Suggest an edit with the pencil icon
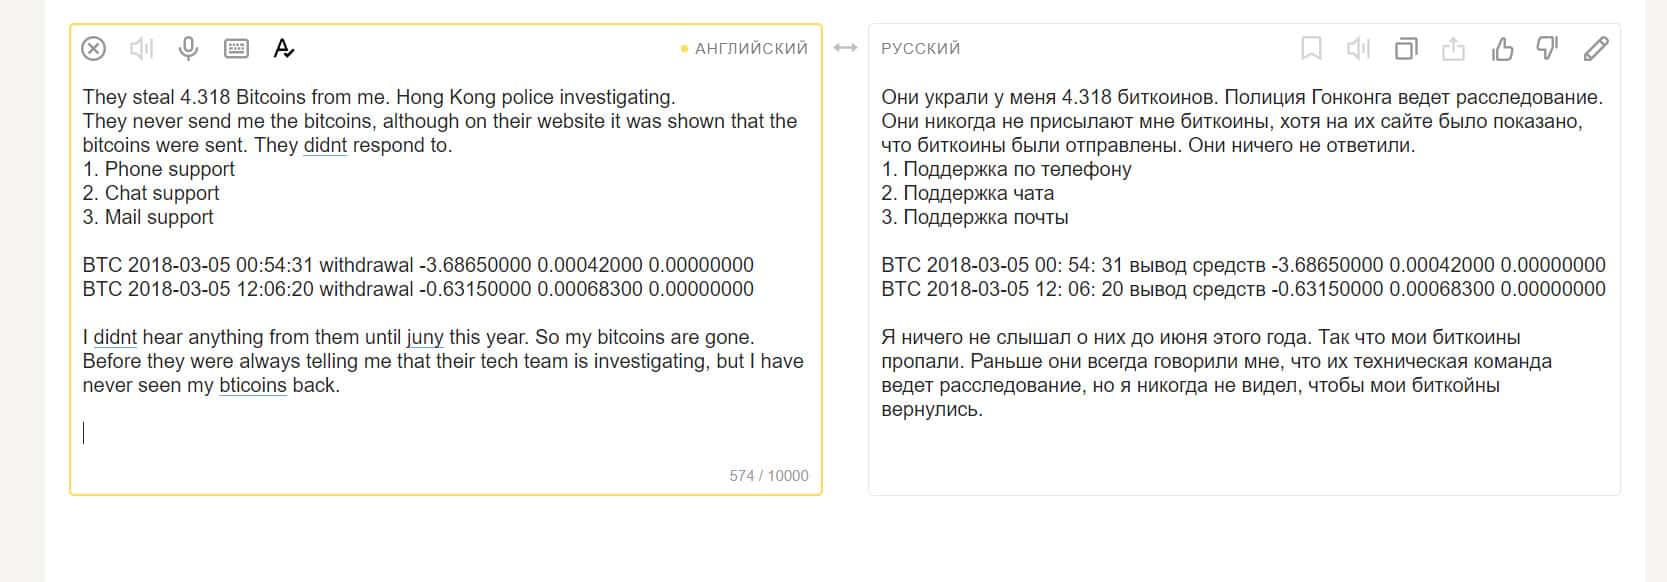This screenshot has width=1667, height=582. click(x=1596, y=48)
